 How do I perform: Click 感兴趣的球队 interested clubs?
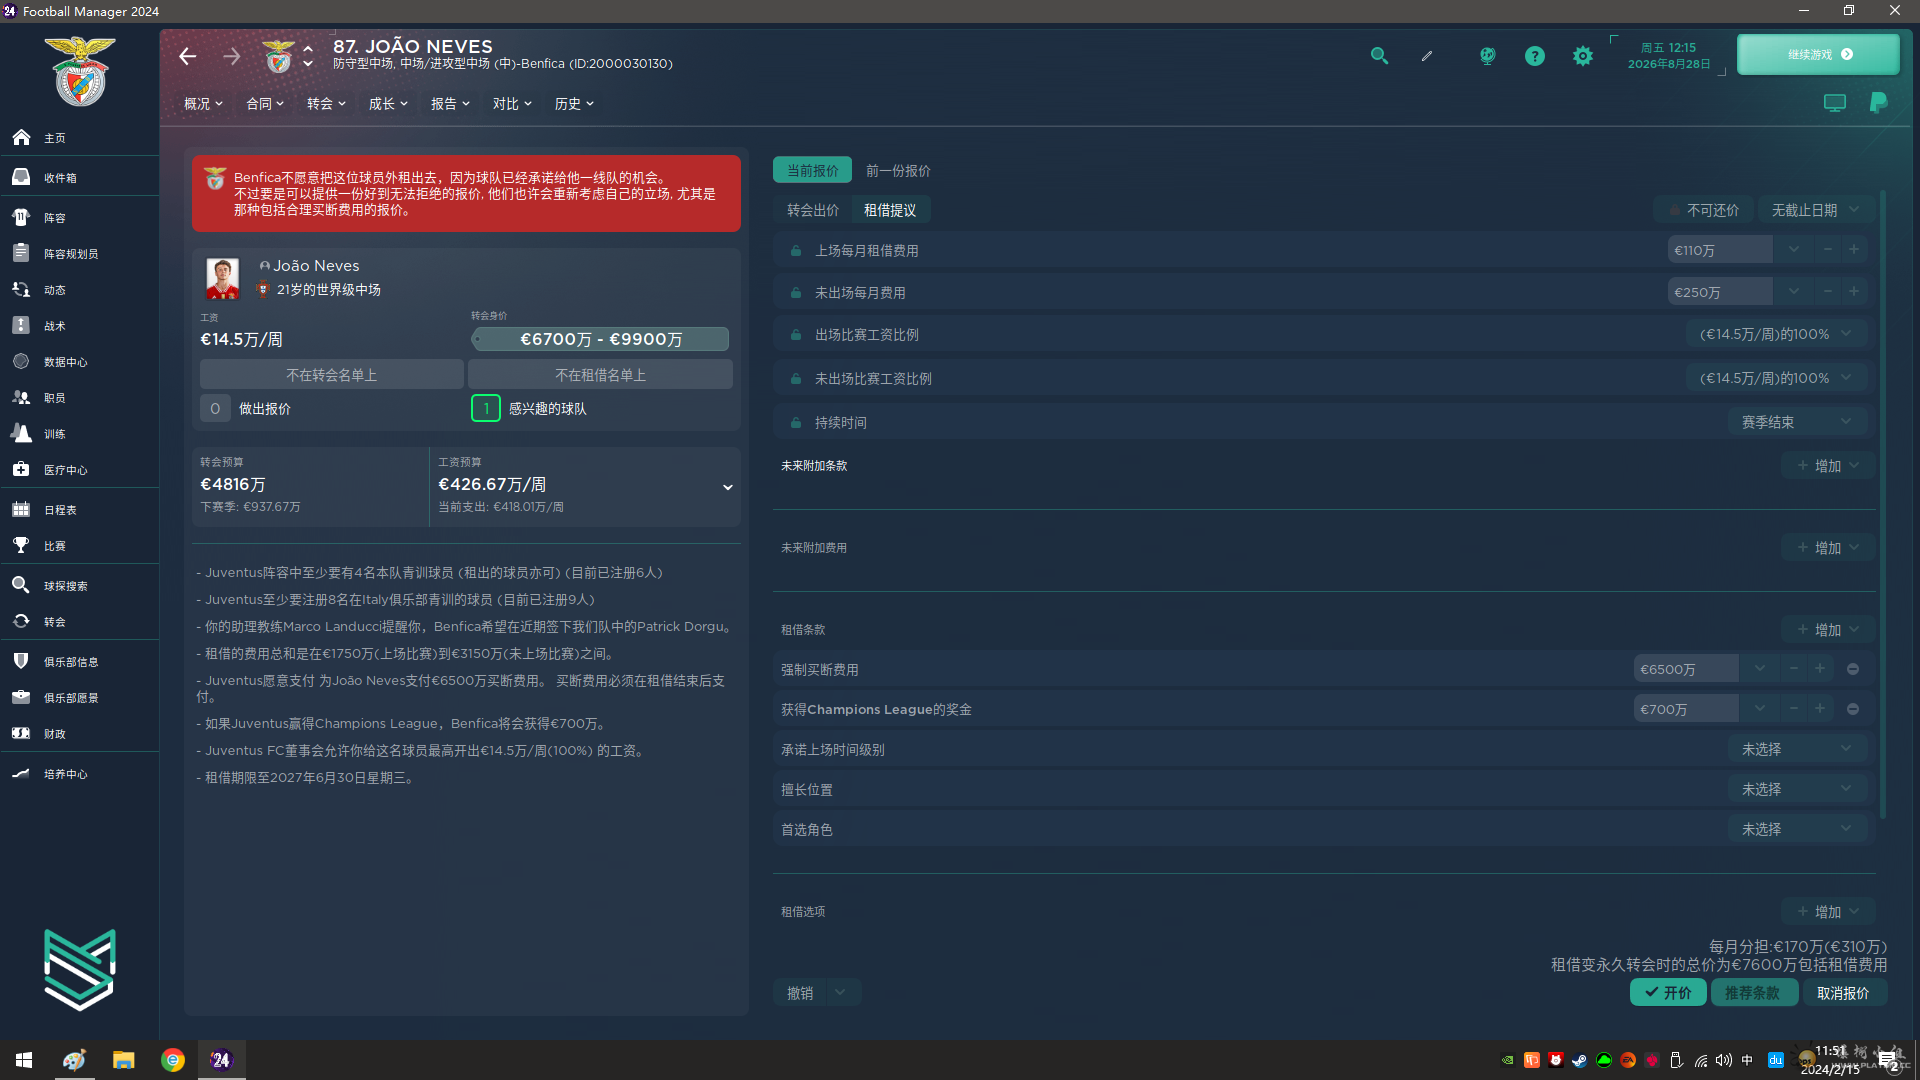(x=548, y=409)
